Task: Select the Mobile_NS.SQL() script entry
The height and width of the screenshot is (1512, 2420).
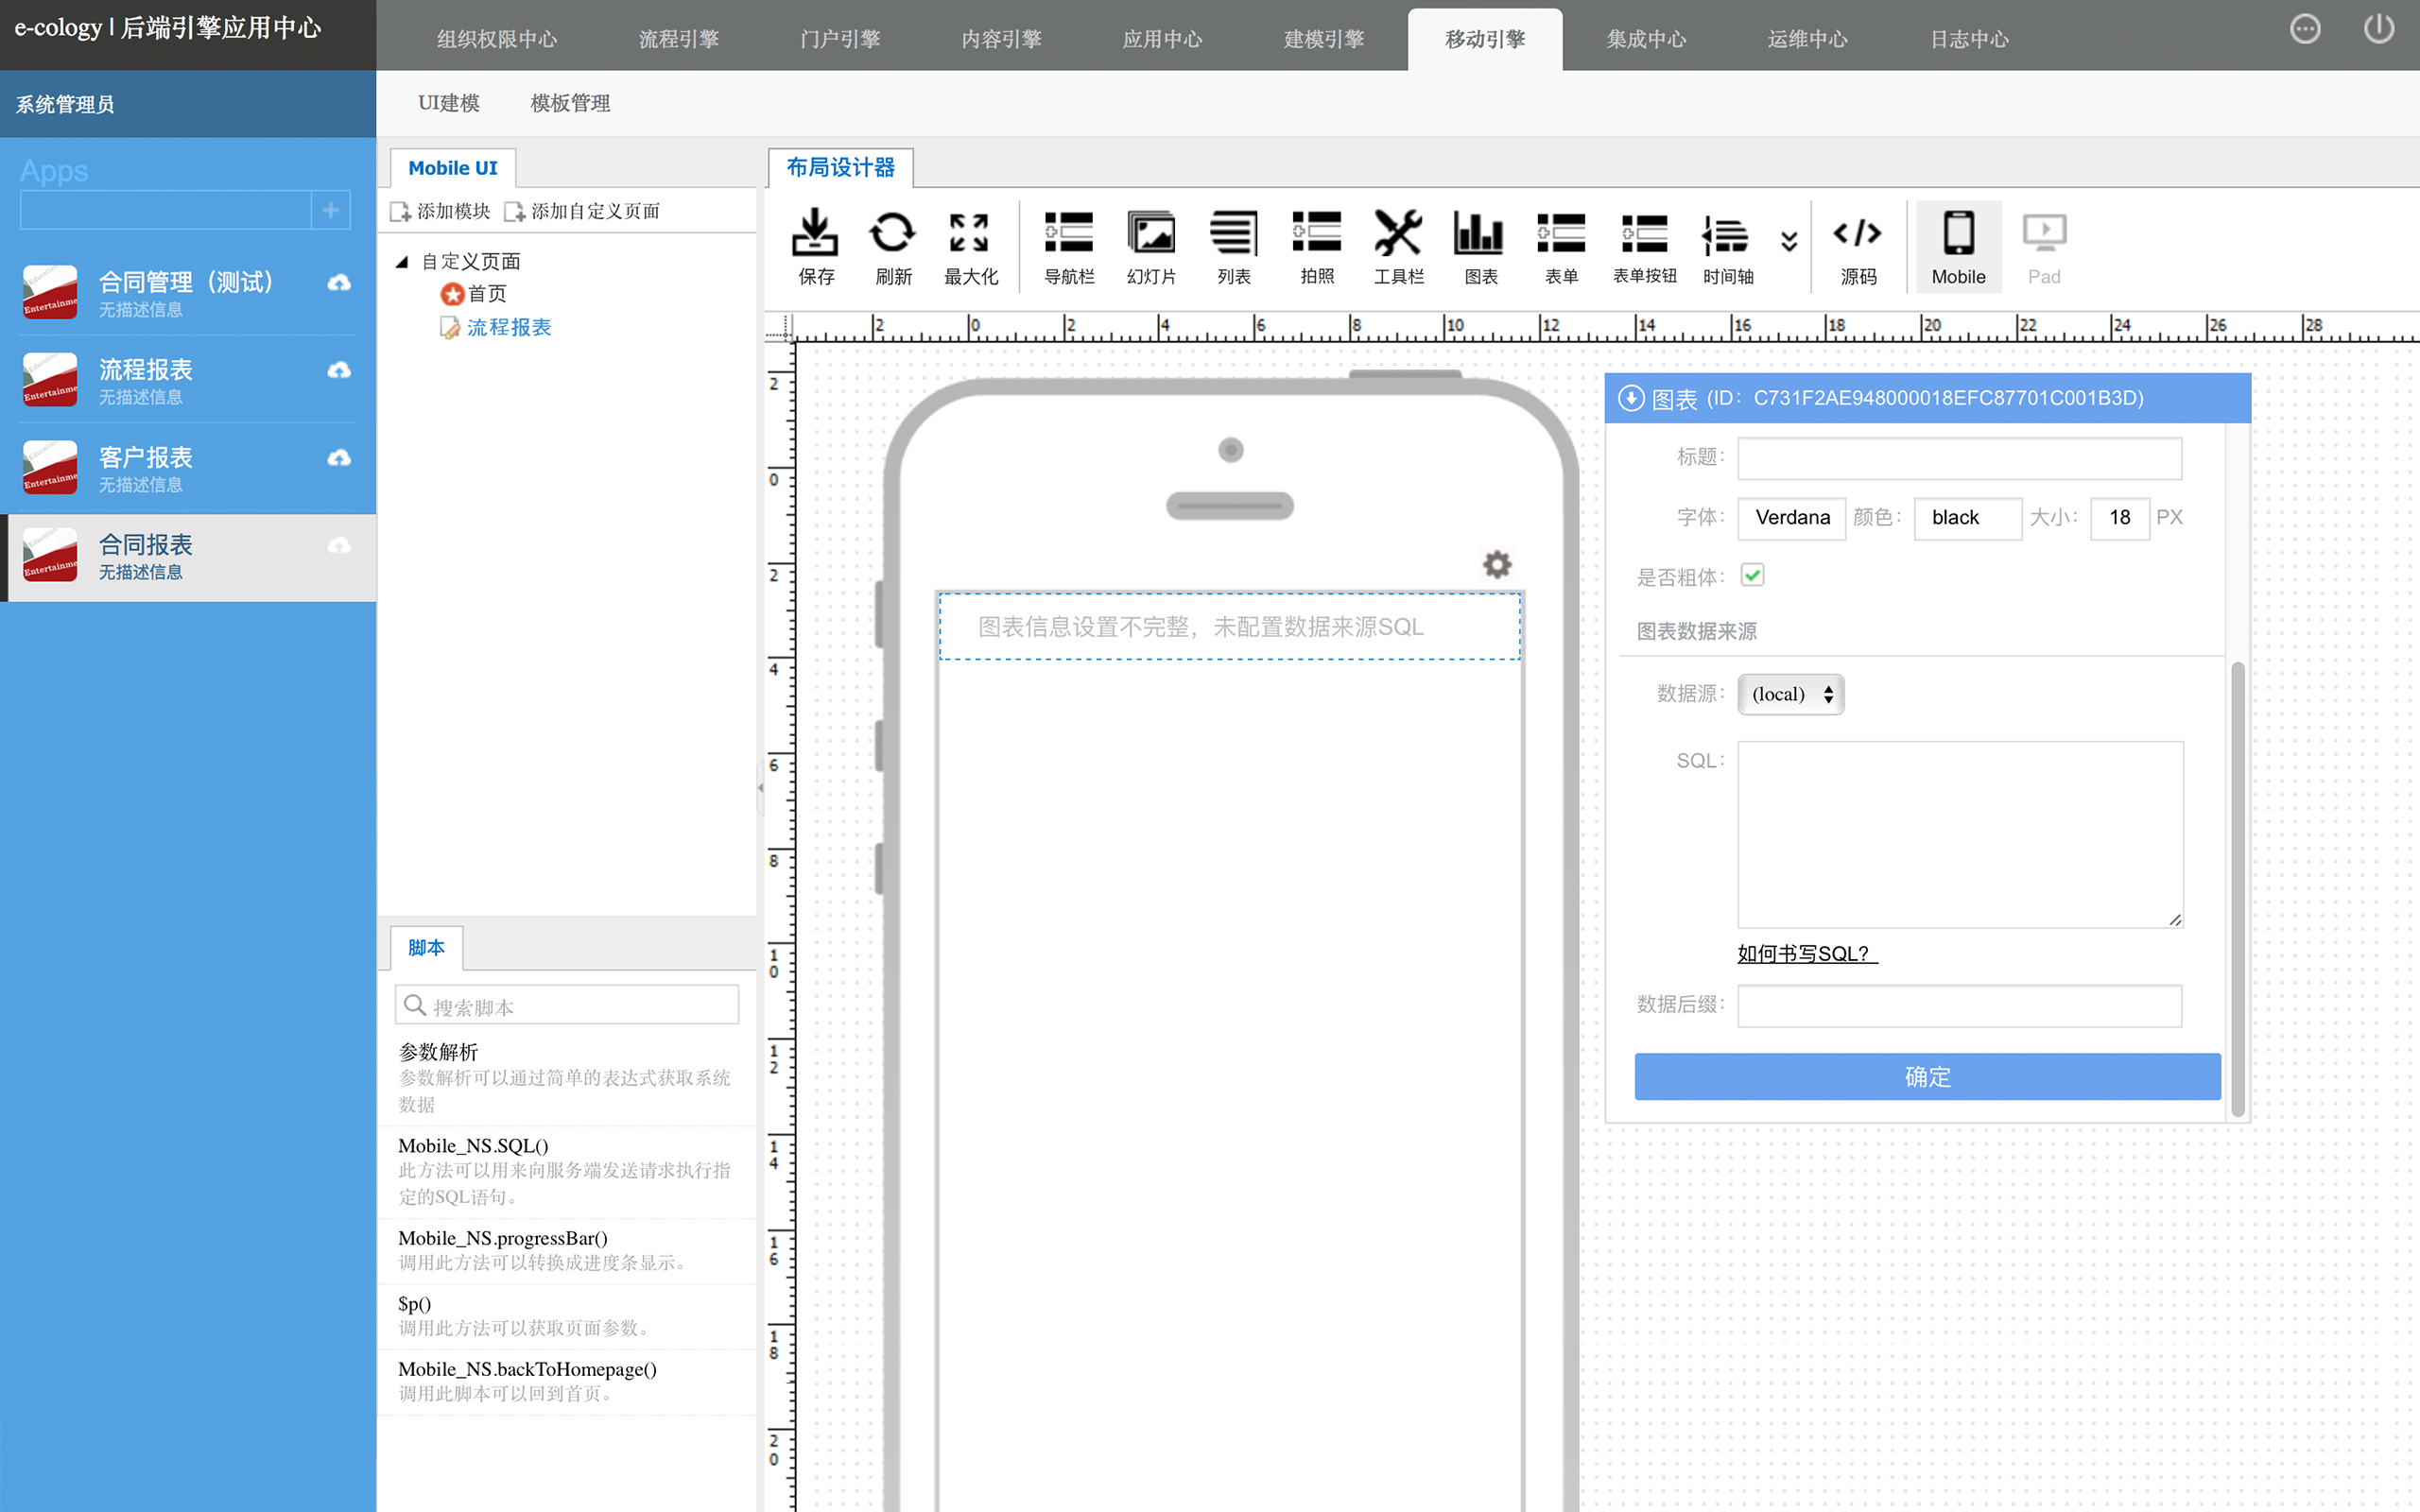Action: pos(567,1171)
